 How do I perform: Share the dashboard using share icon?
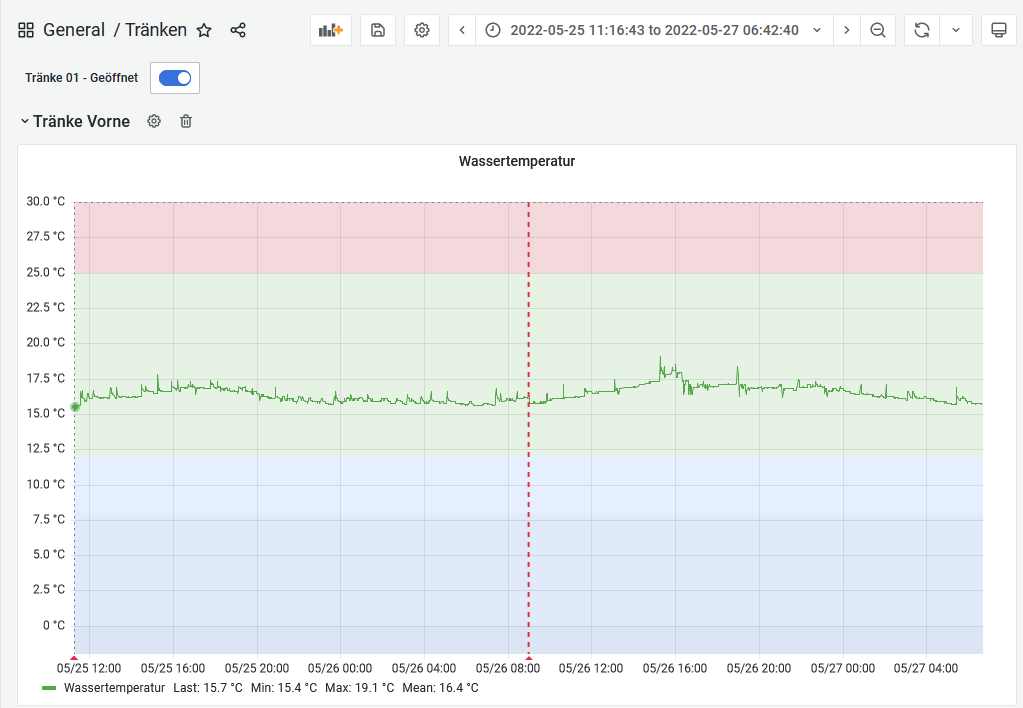238,30
